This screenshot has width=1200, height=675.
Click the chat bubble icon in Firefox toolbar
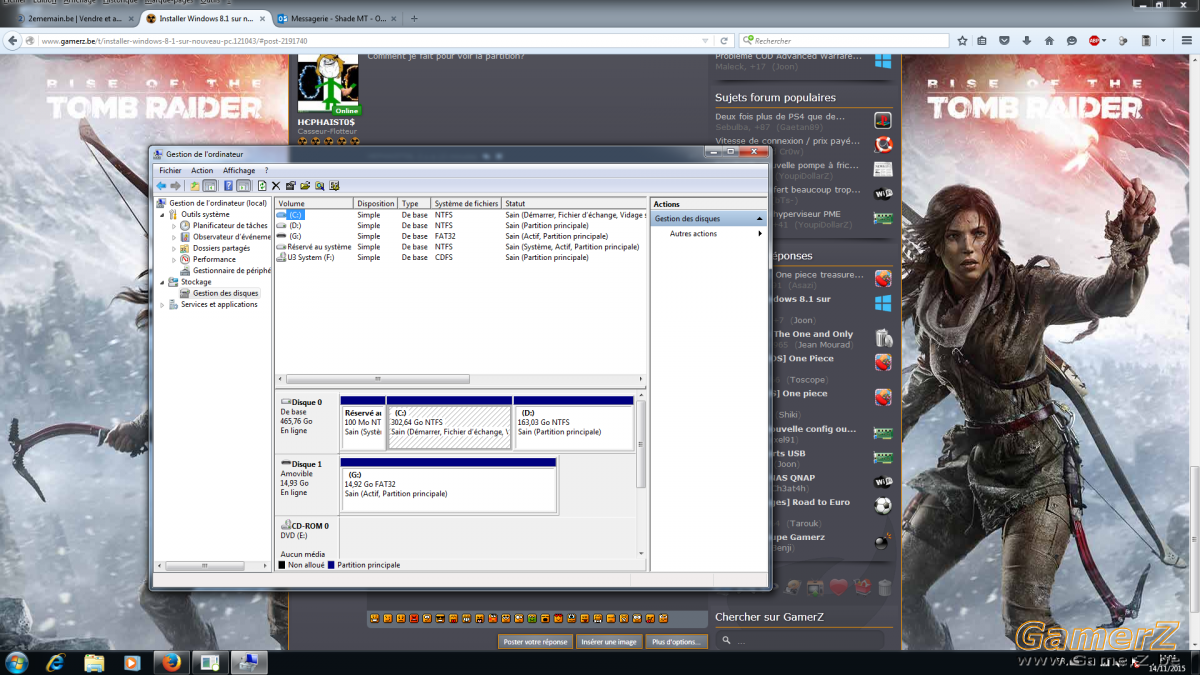click(x=1072, y=41)
